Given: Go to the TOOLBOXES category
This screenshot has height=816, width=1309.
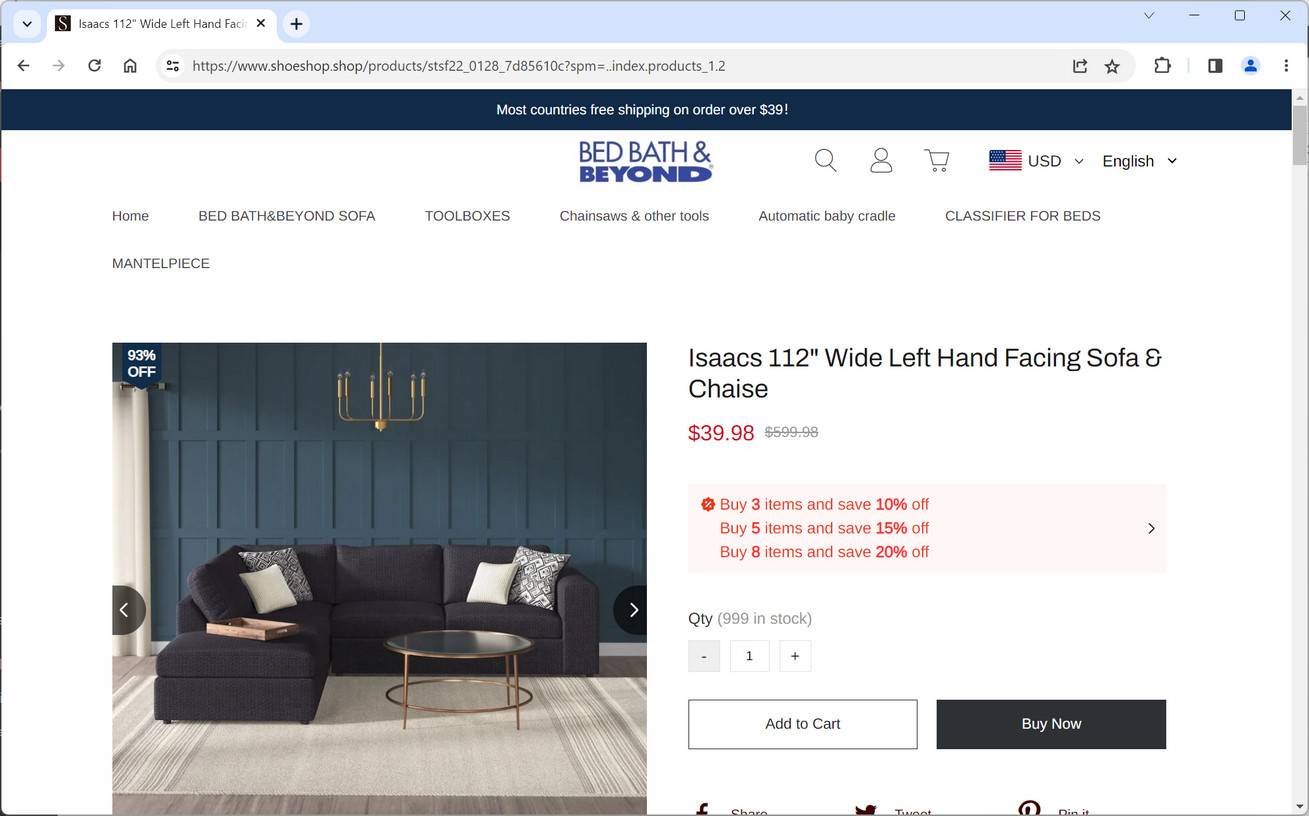Looking at the screenshot, I should click(467, 216).
